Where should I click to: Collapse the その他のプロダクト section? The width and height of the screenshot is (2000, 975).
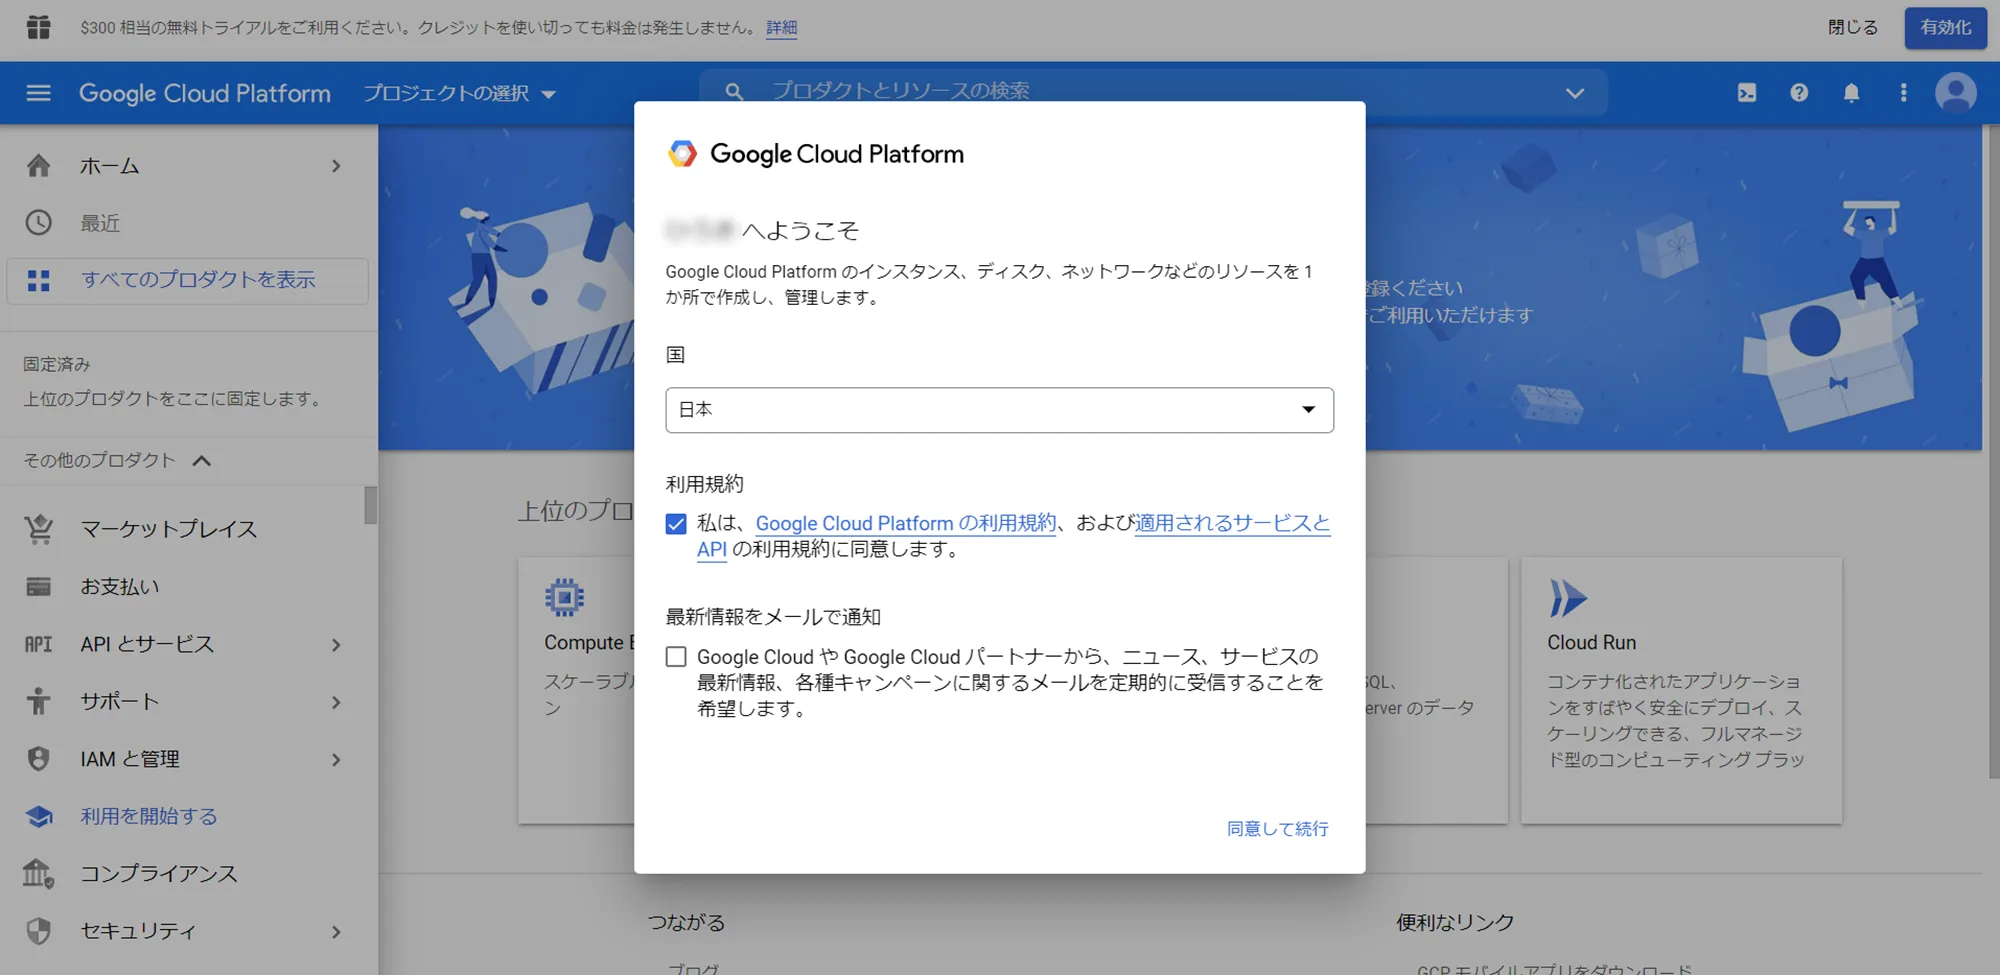coord(118,460)
